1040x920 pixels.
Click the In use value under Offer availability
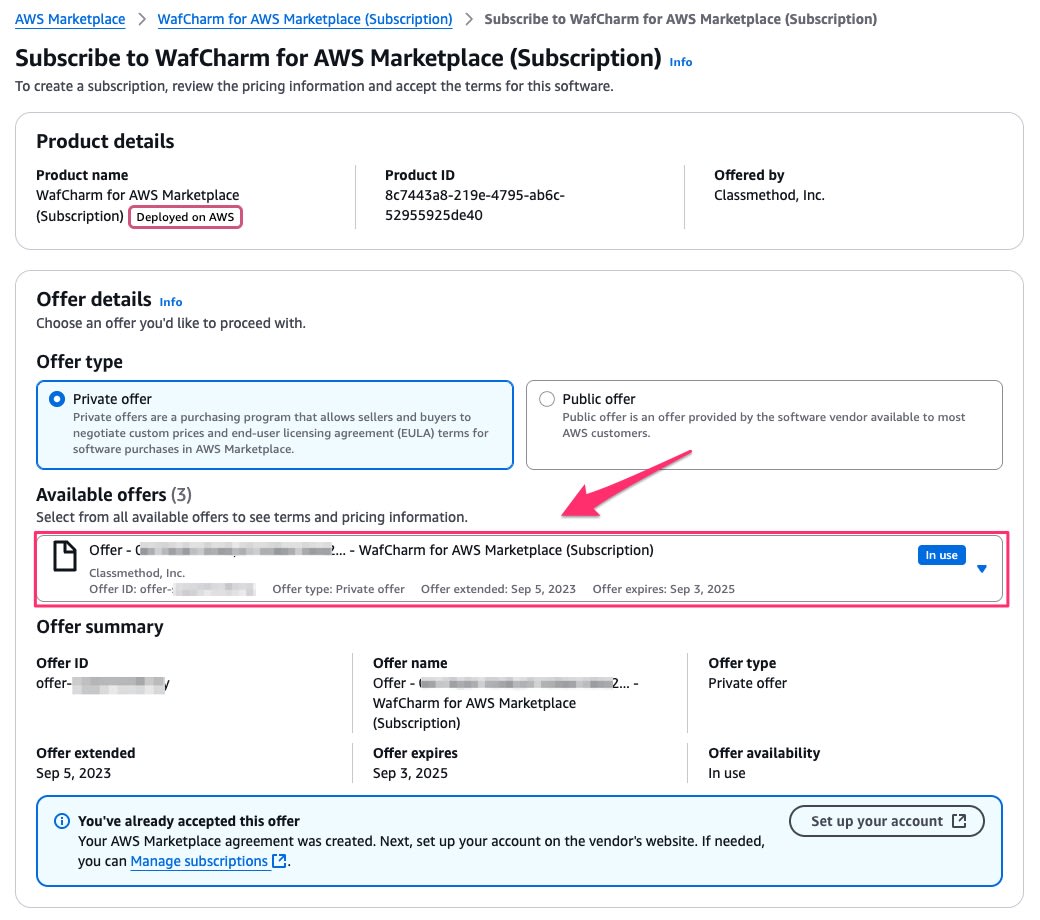coord(727,773)
